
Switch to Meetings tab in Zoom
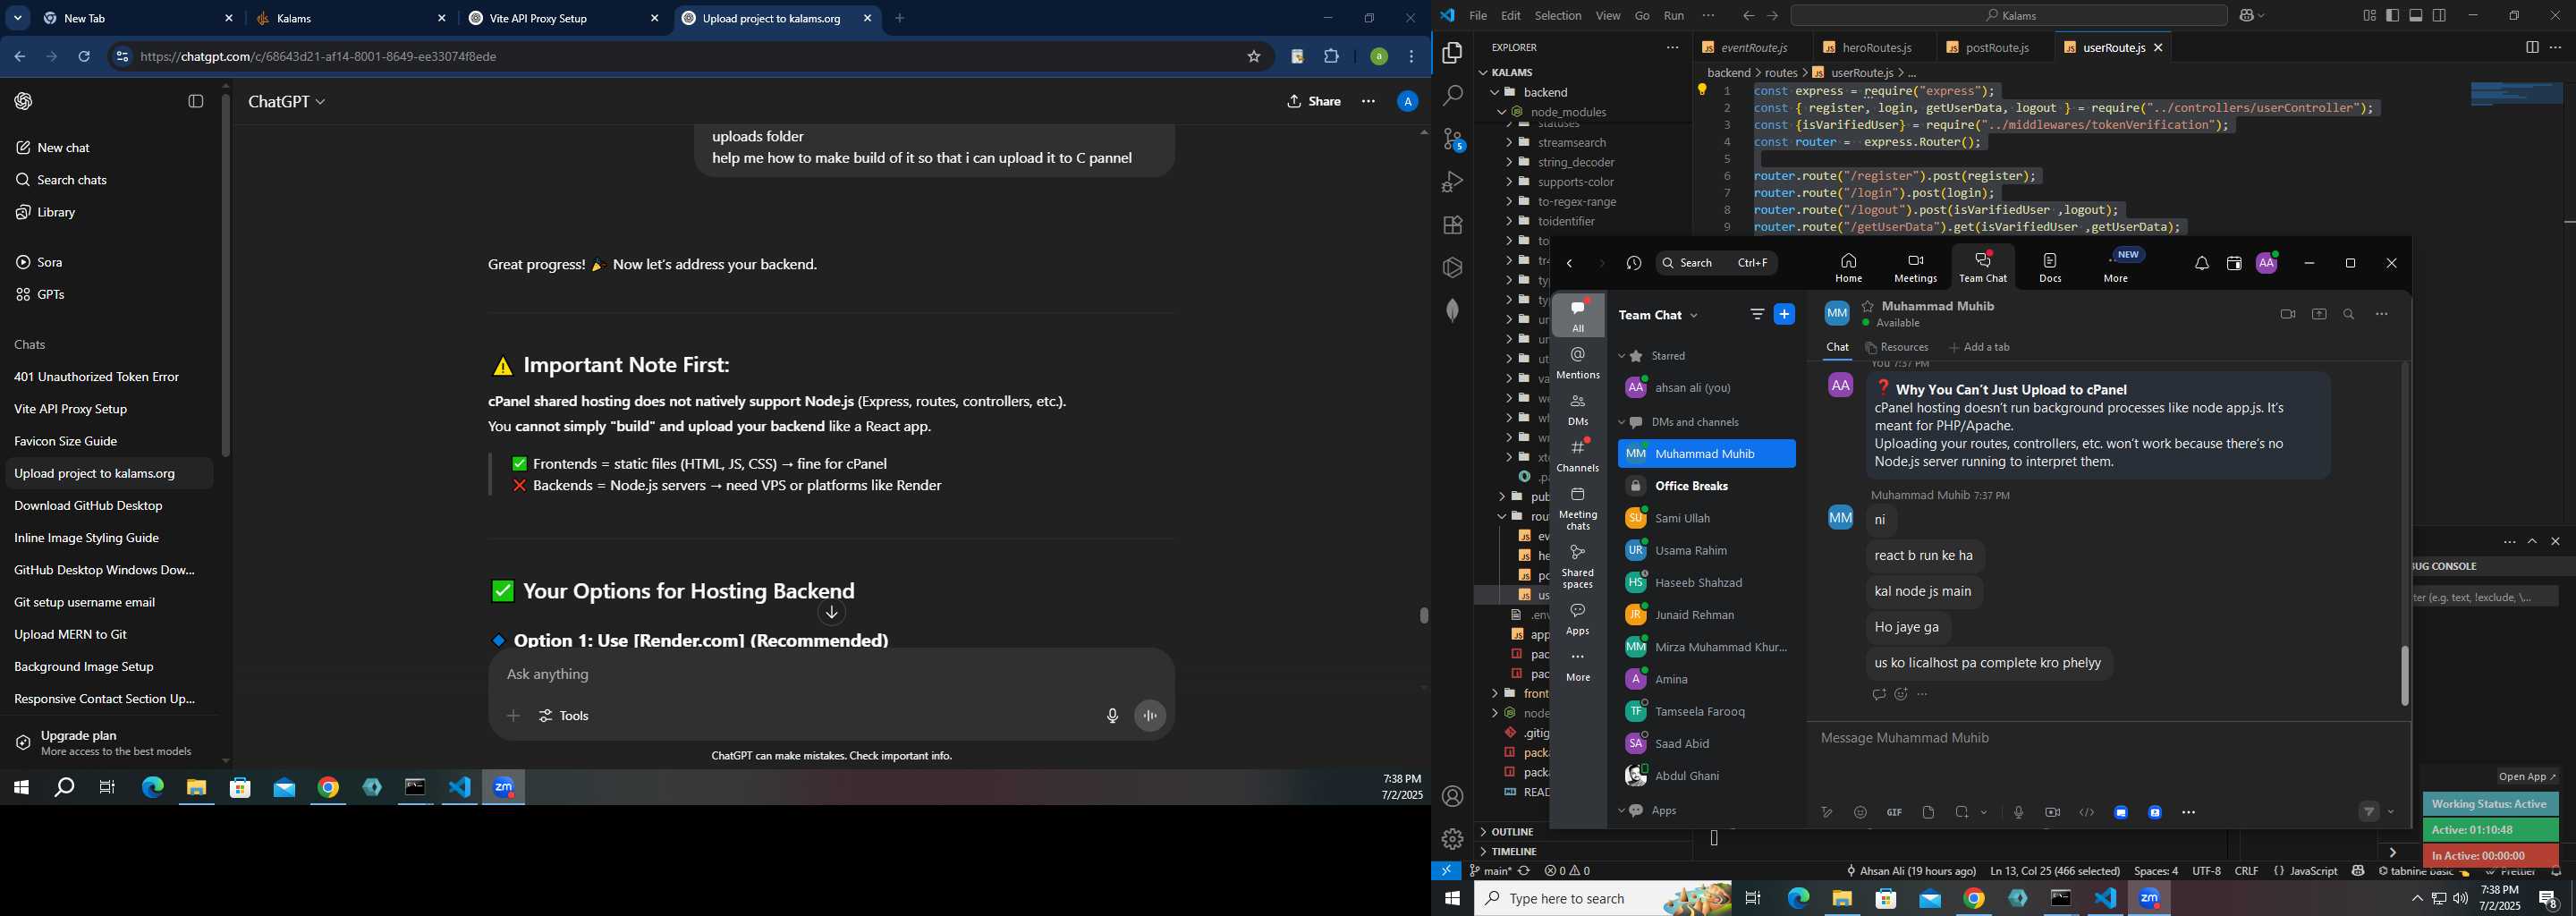click(1915, 267)
